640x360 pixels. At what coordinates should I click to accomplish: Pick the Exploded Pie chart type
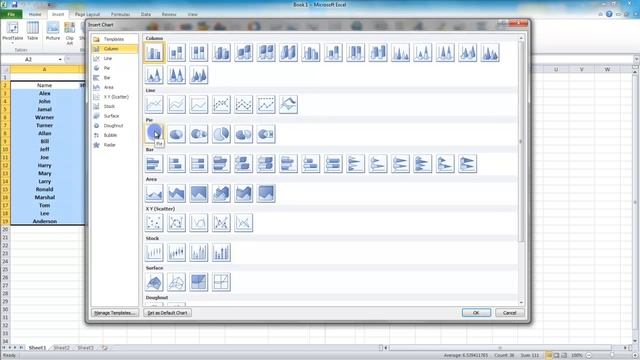pyautogui.click(x=221, y=134)
